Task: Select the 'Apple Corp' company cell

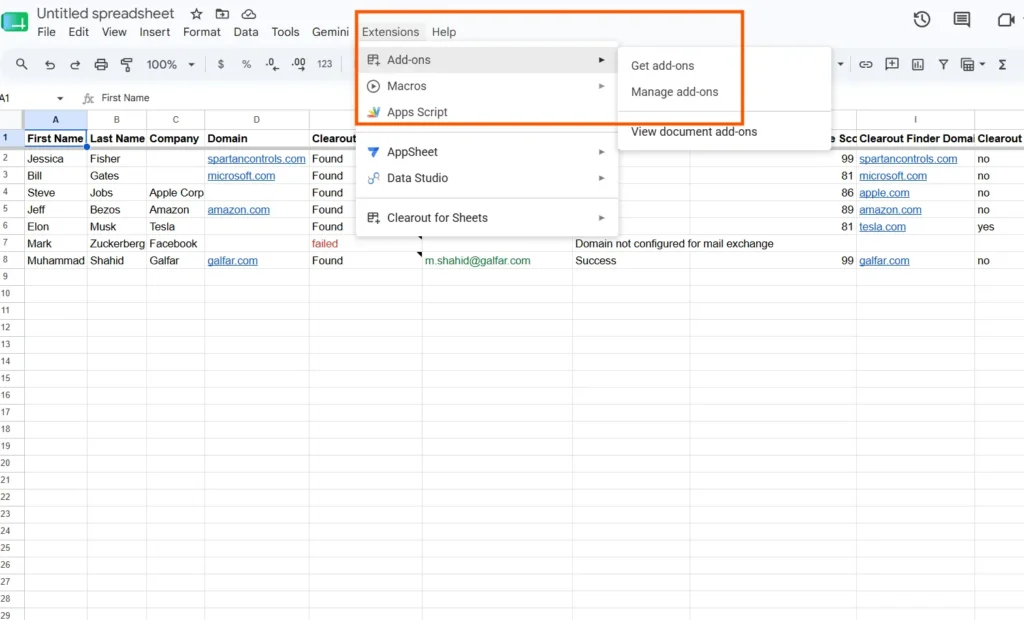Action: (176, 193)
